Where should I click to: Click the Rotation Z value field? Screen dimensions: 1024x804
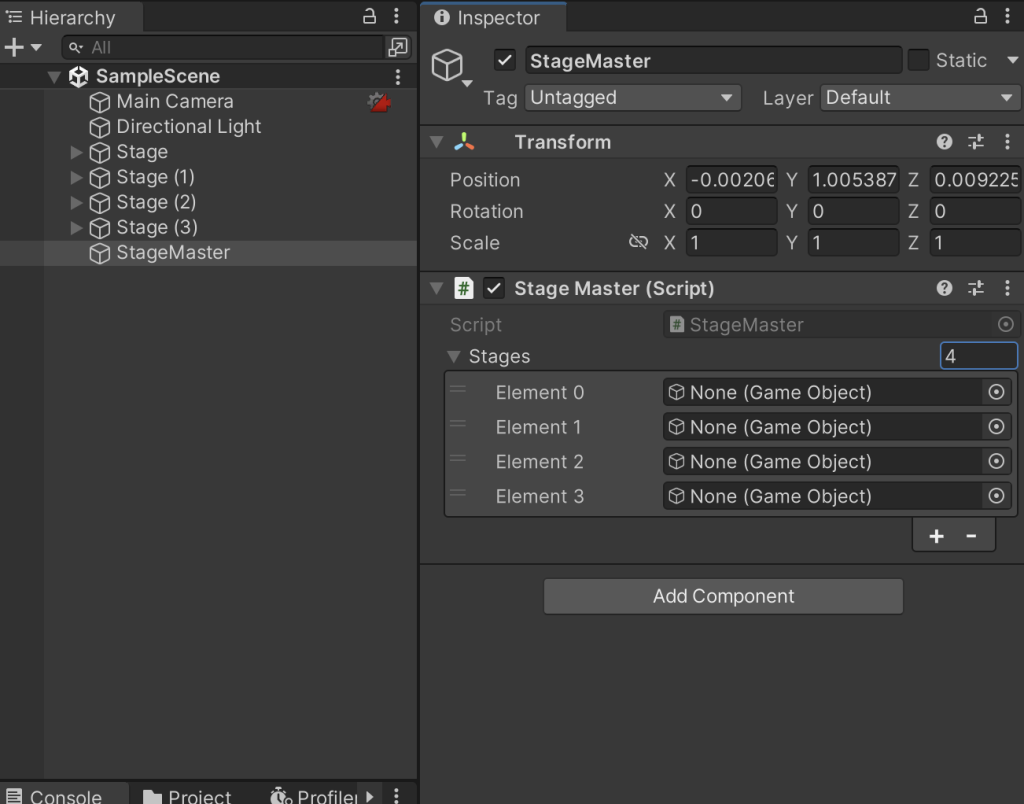click(976, 211)
